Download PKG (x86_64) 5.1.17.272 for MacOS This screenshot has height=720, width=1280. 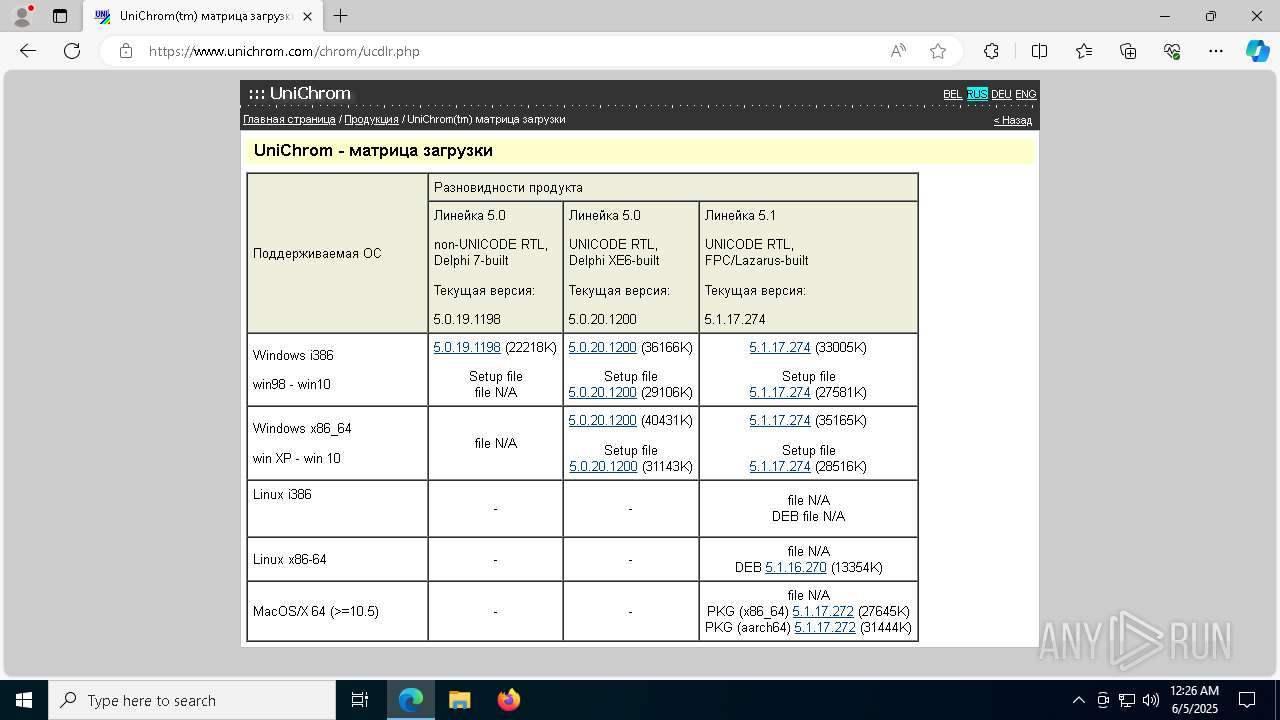pyautogui.click(x=823, y=611)
